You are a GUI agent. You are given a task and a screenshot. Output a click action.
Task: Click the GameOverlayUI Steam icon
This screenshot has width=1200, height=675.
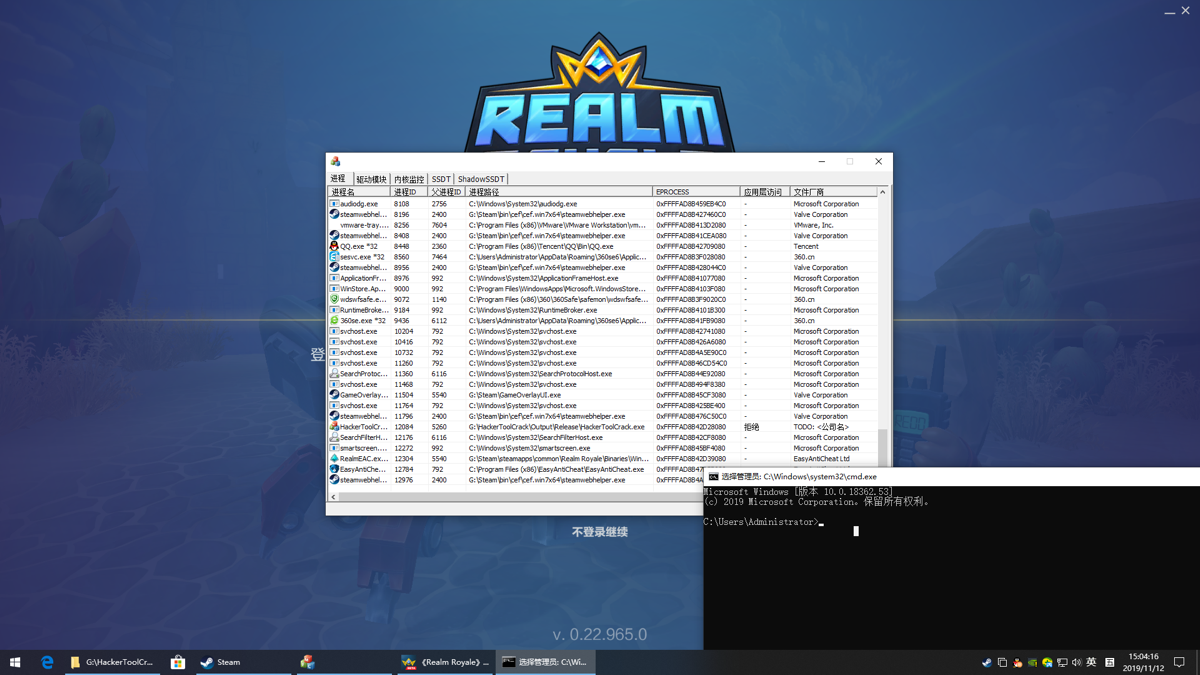click(x=334, y=395)
